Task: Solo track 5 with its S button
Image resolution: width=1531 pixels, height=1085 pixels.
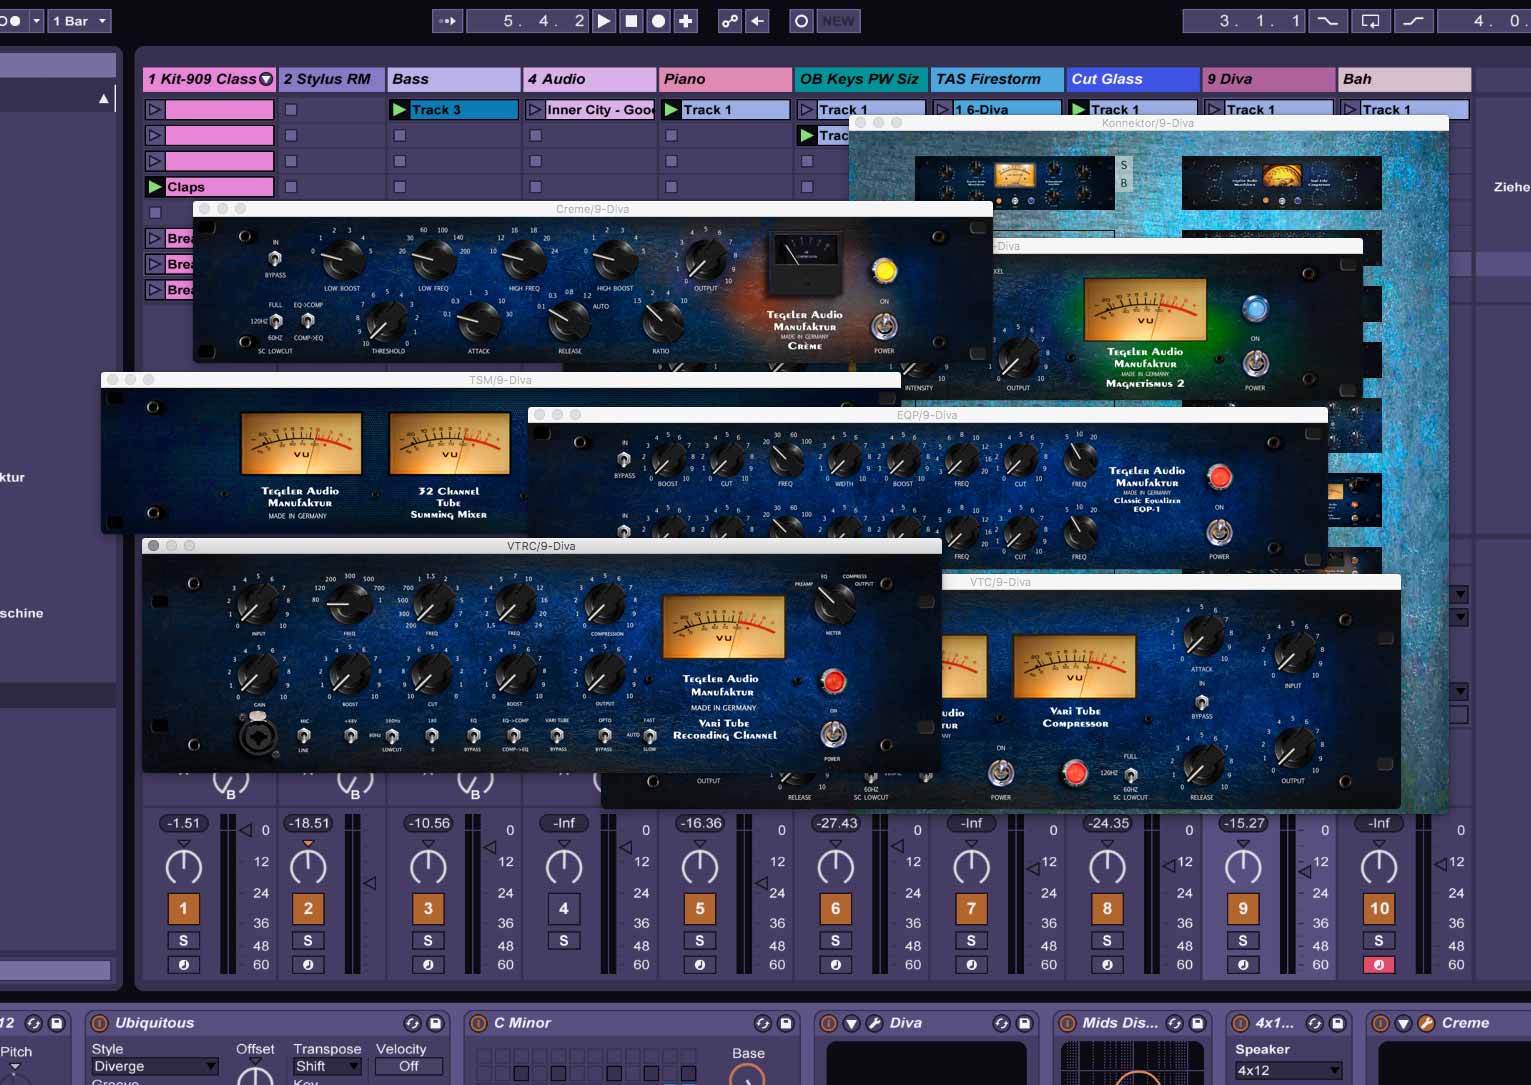Action: coord(699,941)
